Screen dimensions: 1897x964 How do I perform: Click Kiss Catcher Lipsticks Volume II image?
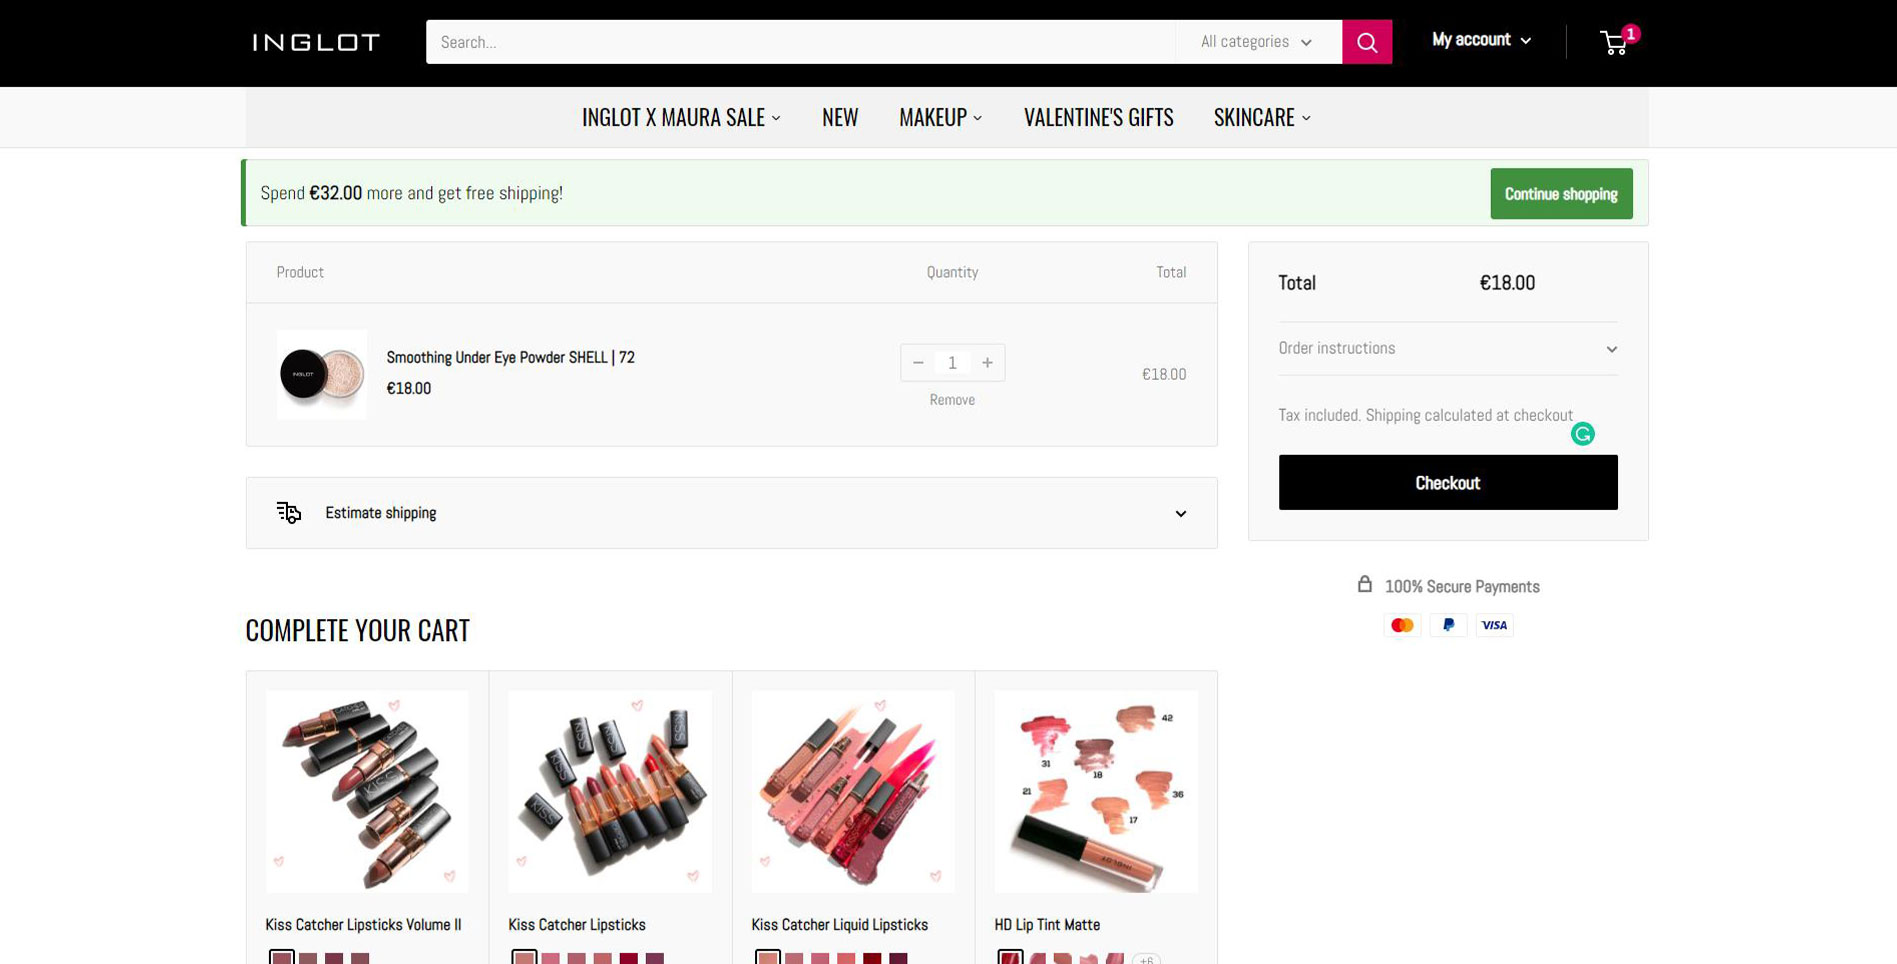pyautogui.click(x=367, y=791)
